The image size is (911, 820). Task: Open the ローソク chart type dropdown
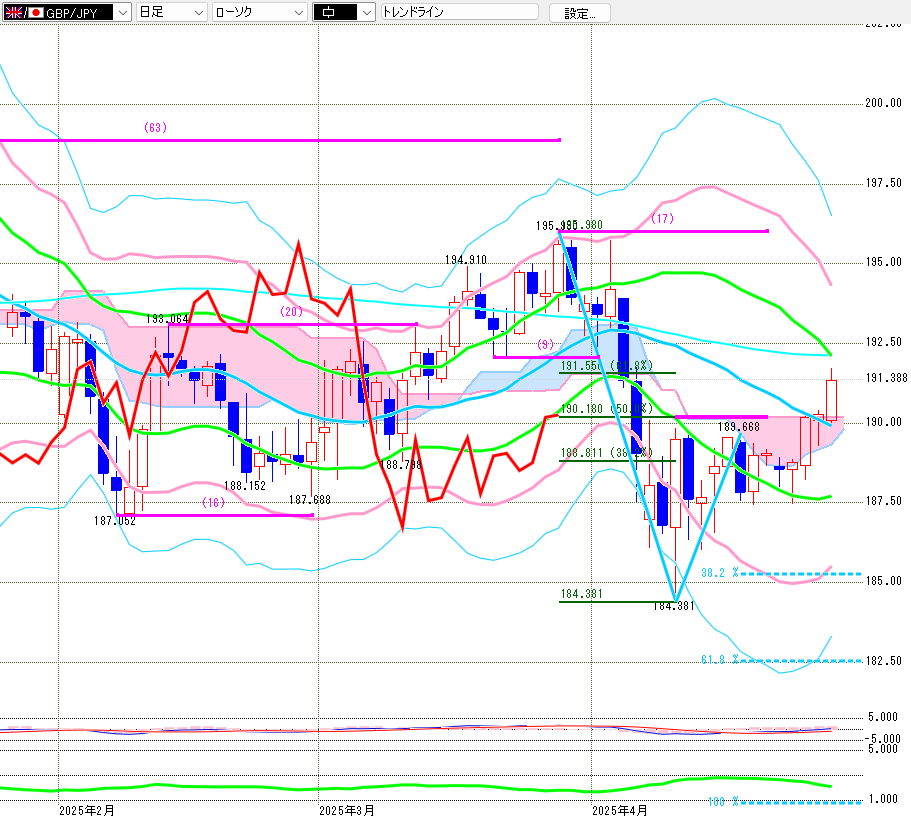point(260,12)
